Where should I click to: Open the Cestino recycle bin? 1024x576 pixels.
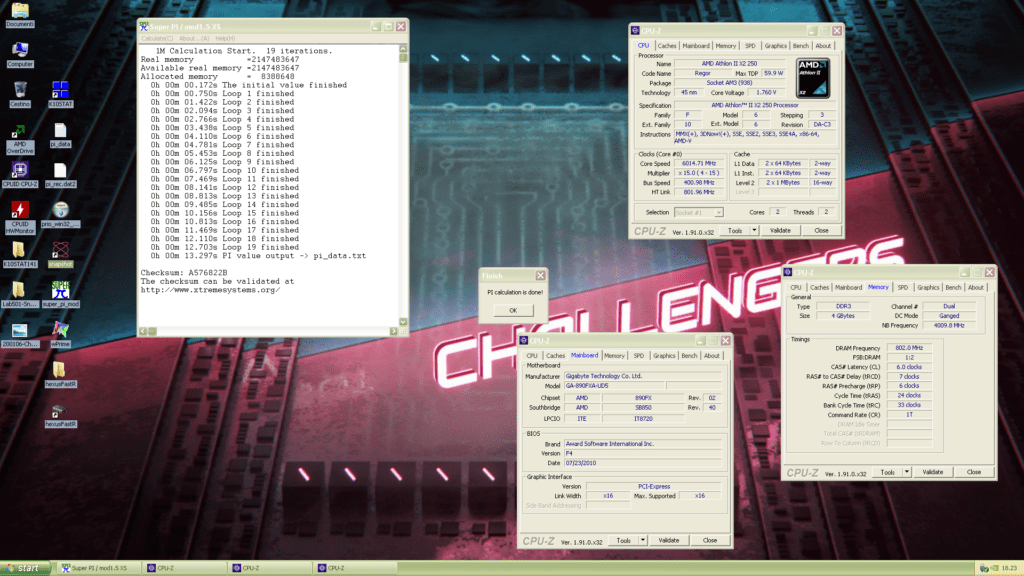click(20, 95)
